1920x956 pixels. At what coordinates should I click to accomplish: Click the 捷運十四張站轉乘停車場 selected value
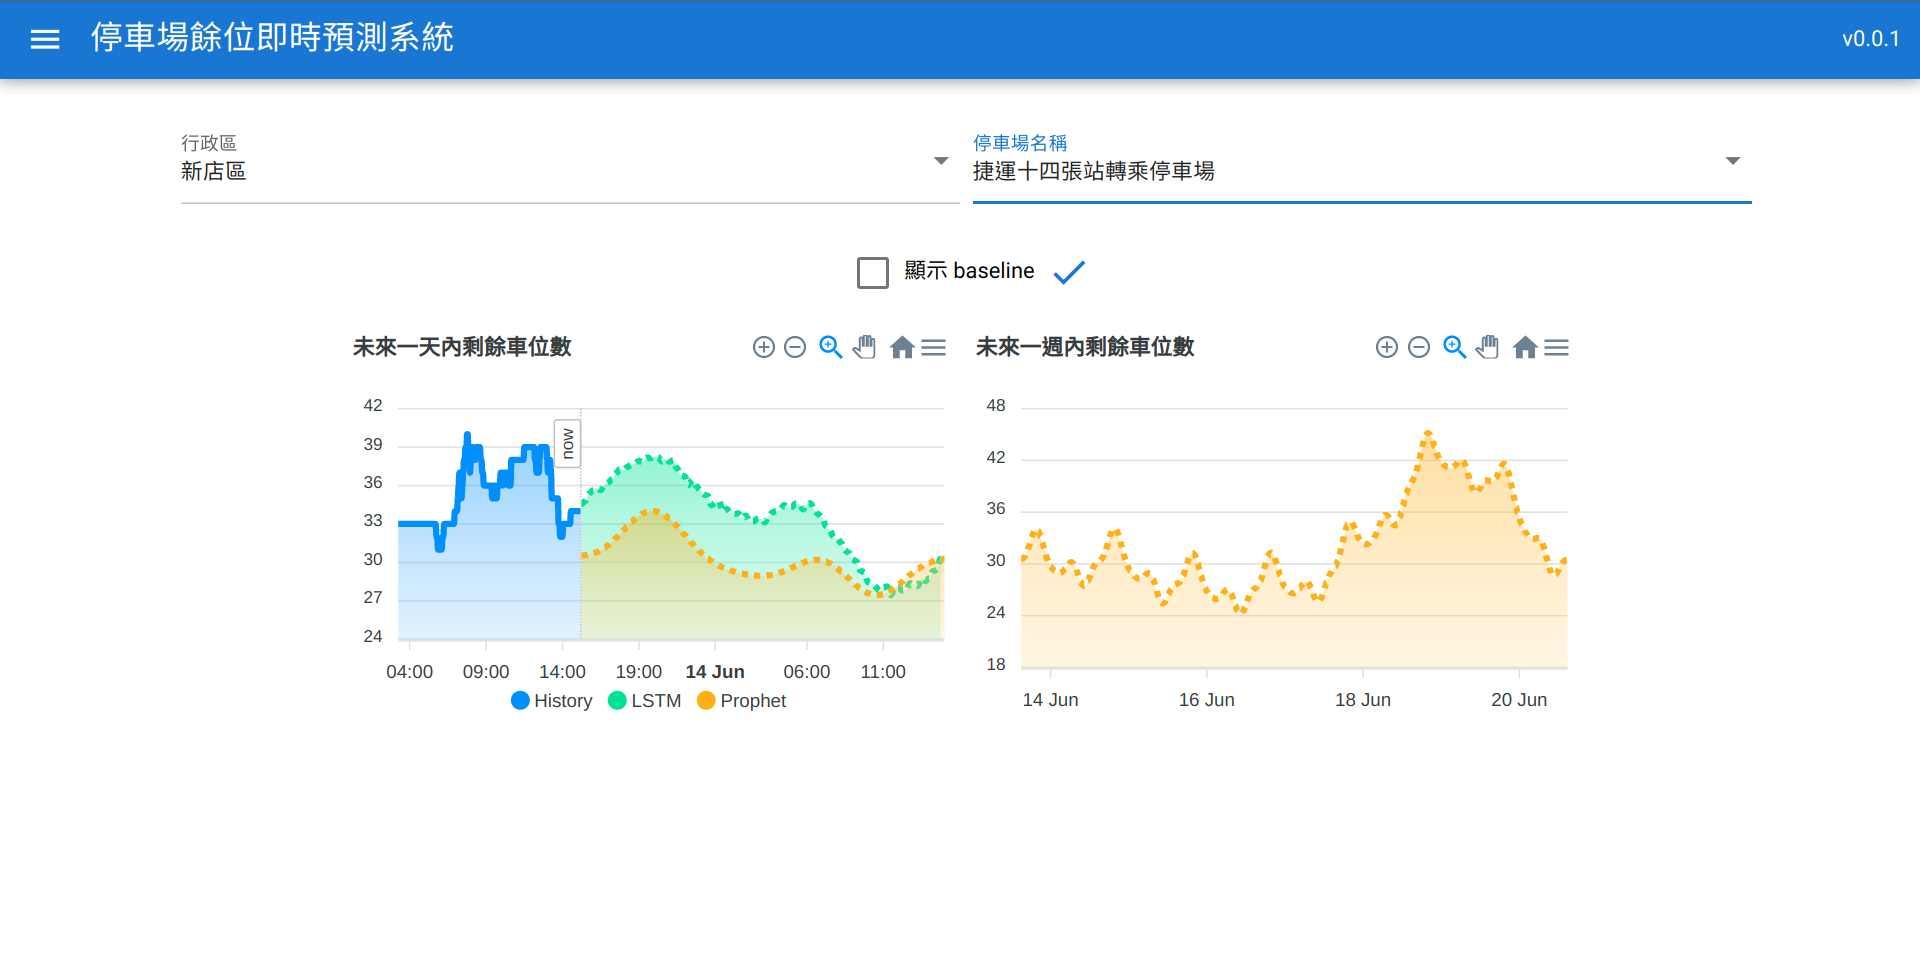click(1094, 171)
